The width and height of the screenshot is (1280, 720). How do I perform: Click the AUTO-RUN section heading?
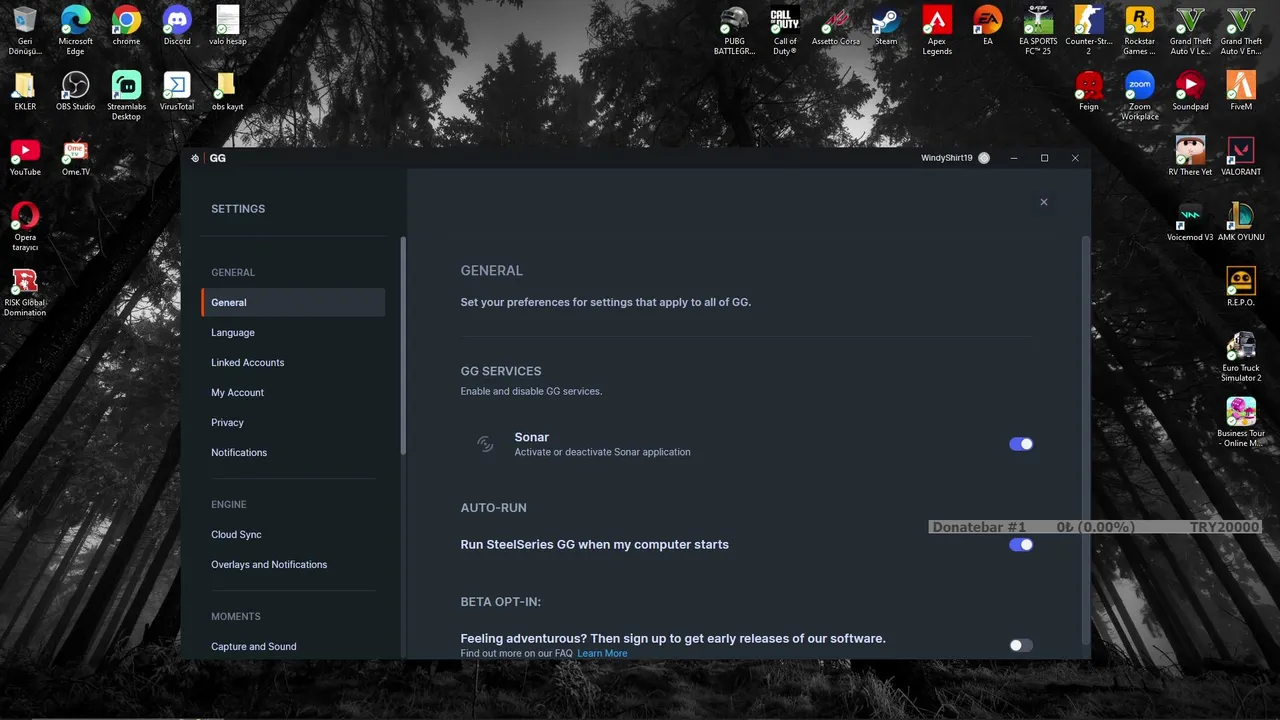point(494,508)
